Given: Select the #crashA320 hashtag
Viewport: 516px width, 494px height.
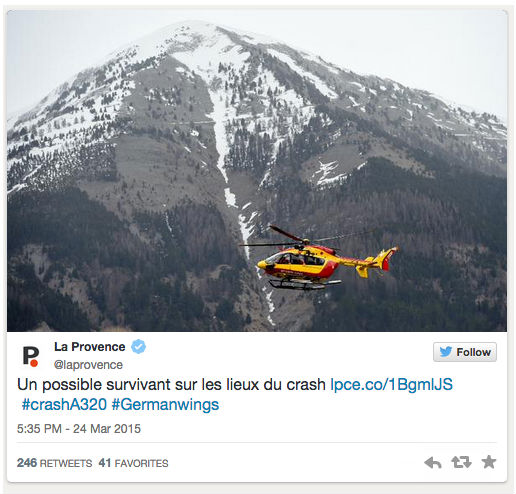Looking at the screenshot, I should pos(64,405).
